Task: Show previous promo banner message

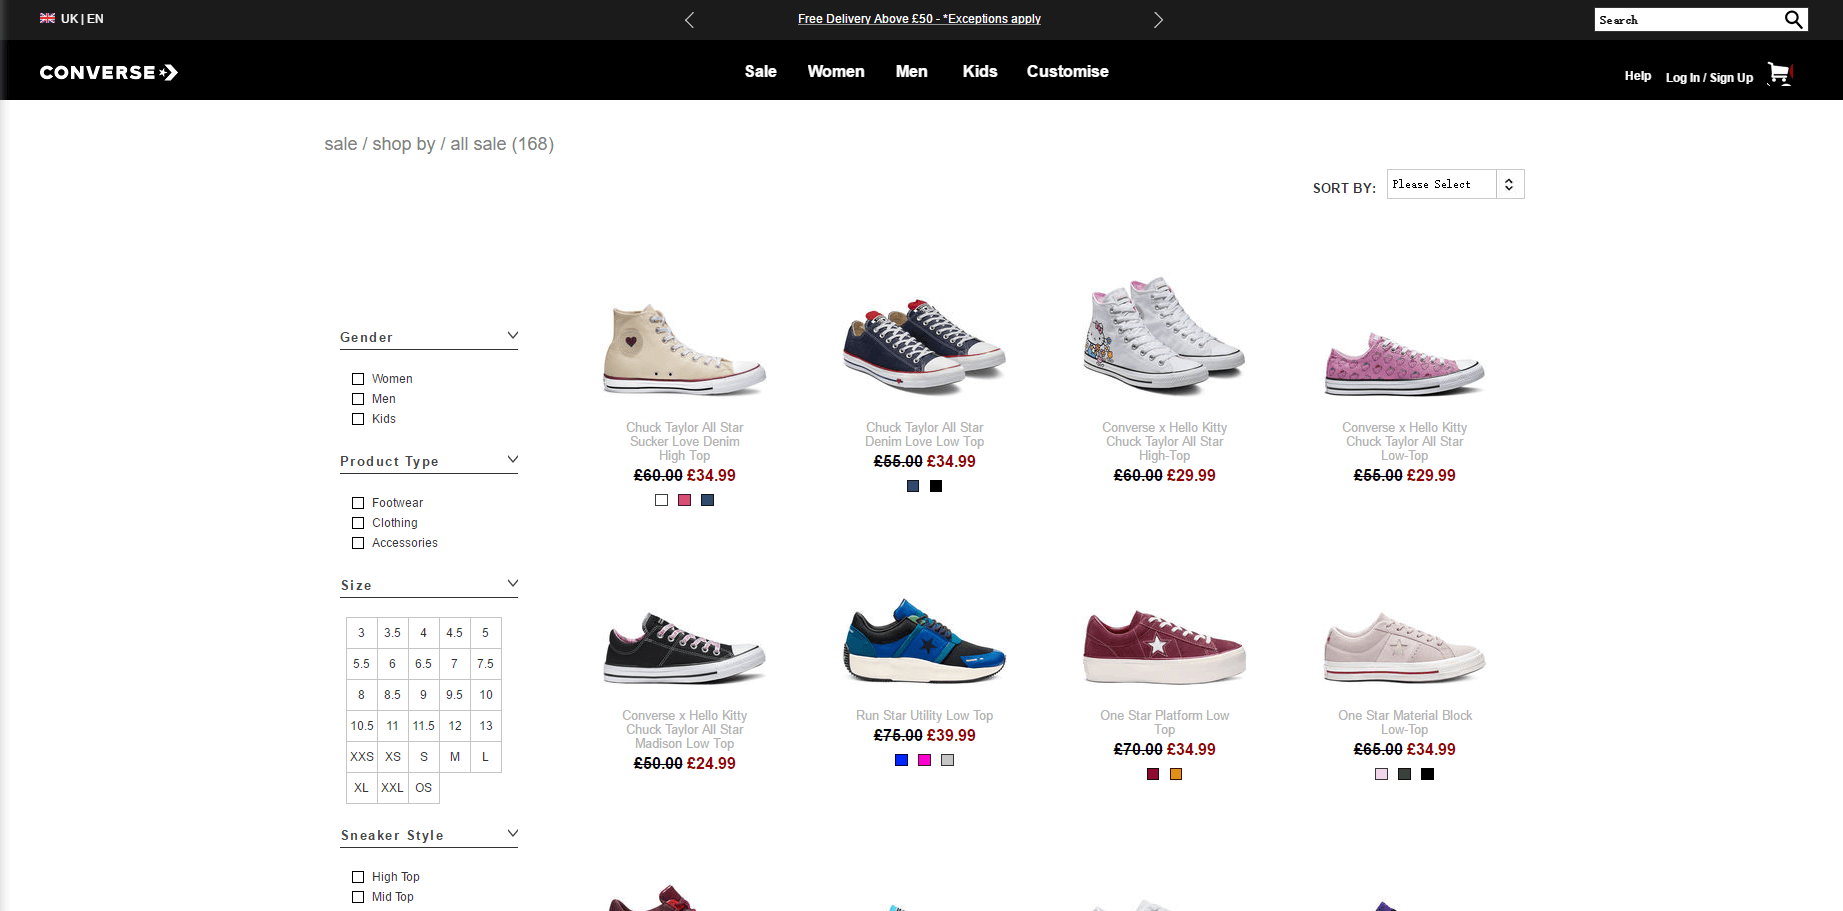Action: (x=689, y=19)
